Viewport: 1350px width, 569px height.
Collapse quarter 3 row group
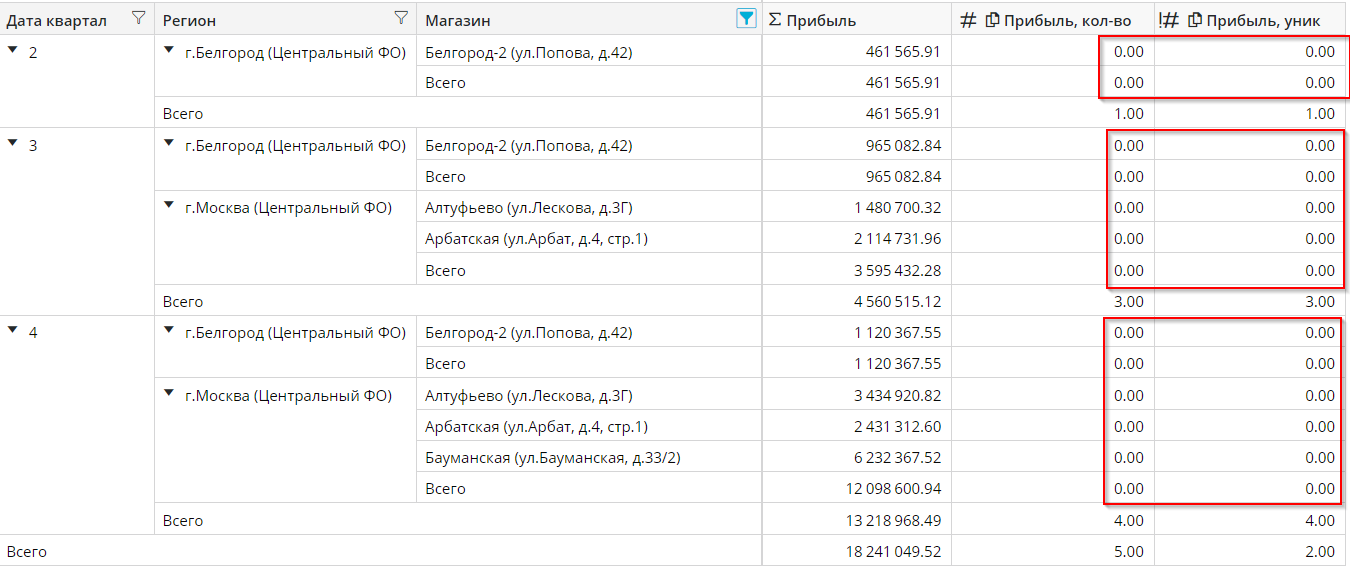pyautogui.click(x=12, y=144)
